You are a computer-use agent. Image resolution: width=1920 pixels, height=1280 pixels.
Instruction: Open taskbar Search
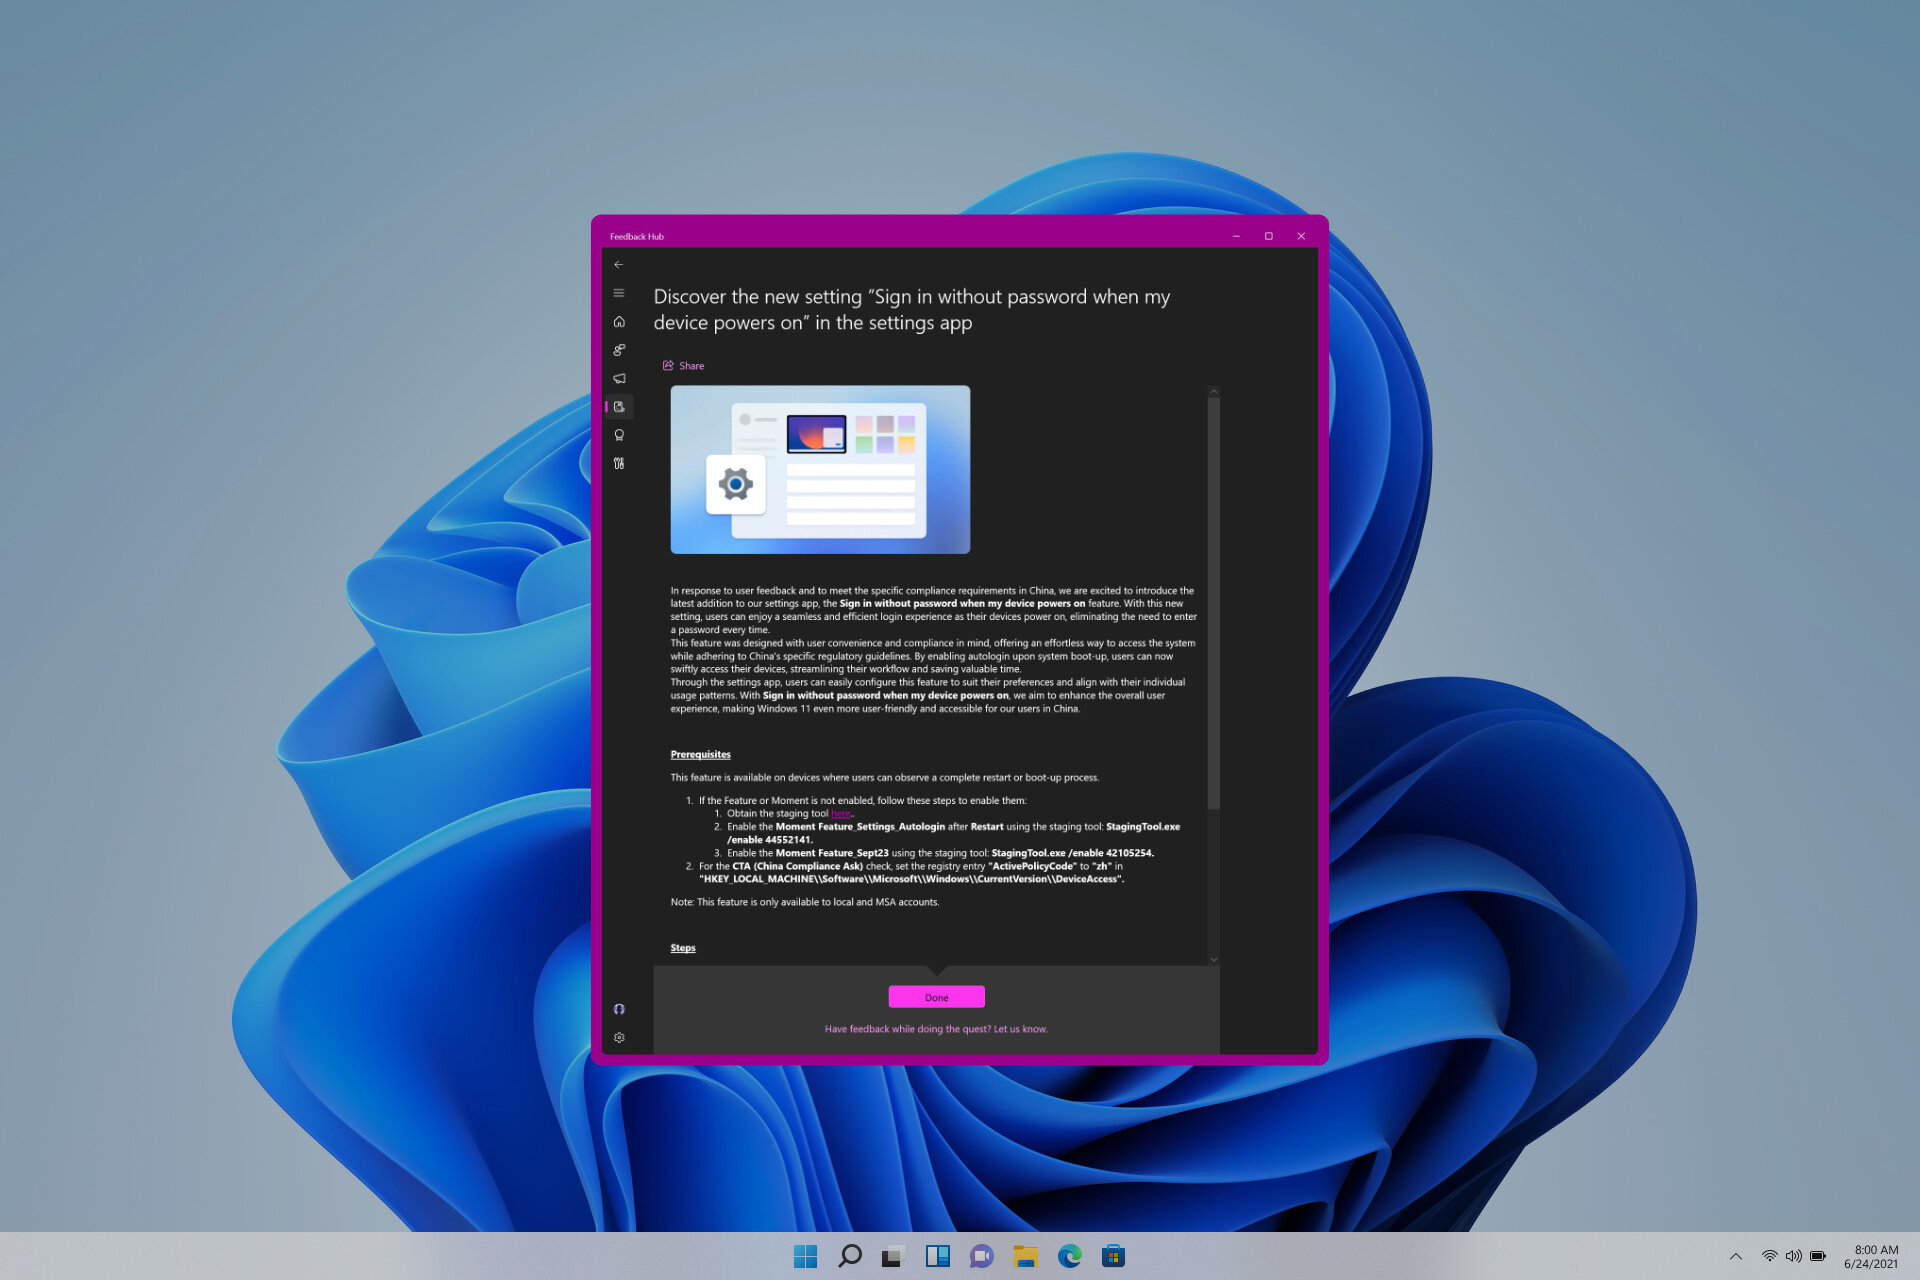click(849, 1256)
